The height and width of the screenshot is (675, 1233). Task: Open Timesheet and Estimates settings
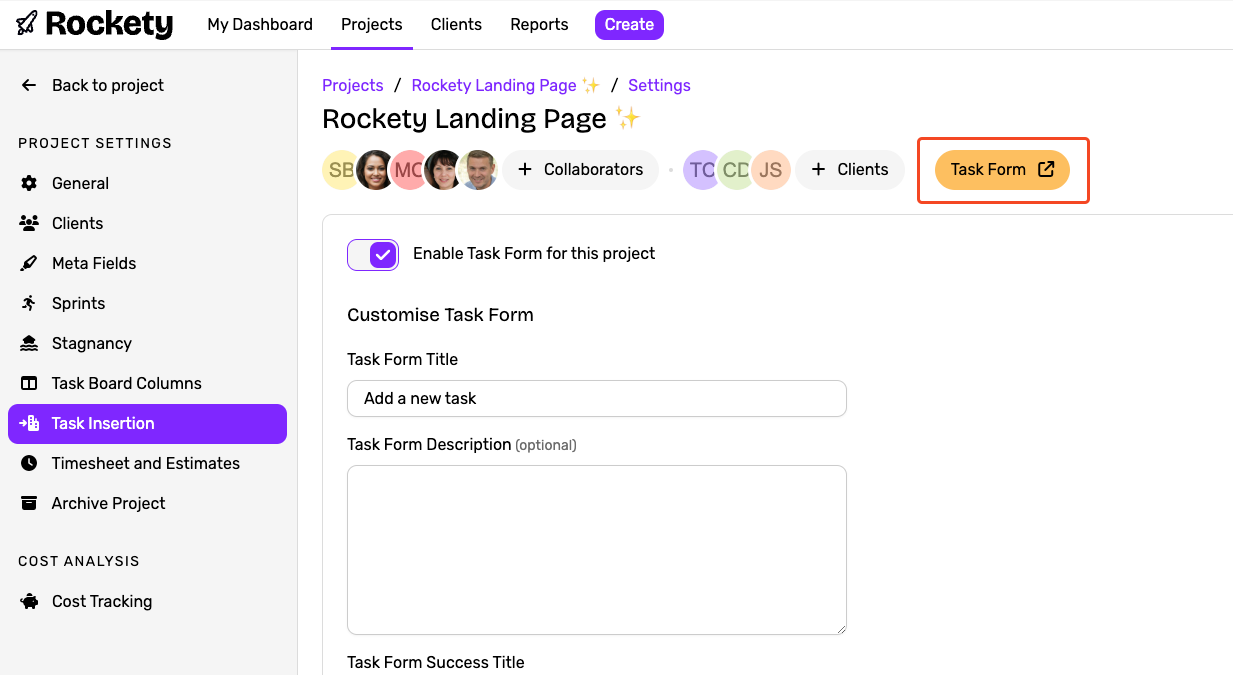click(x=147, y=463)
